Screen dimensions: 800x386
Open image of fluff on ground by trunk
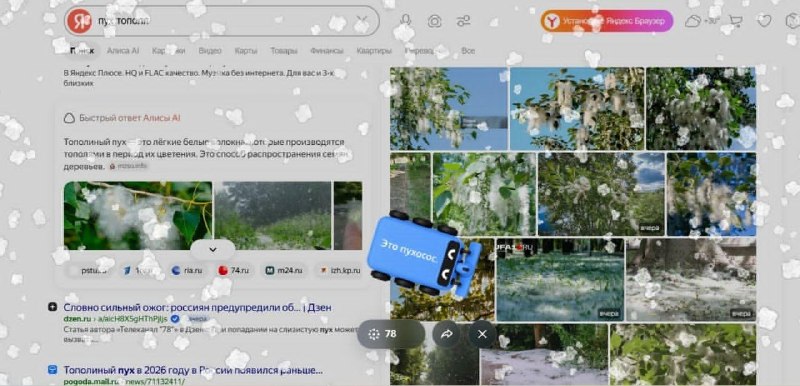point(691,280)
